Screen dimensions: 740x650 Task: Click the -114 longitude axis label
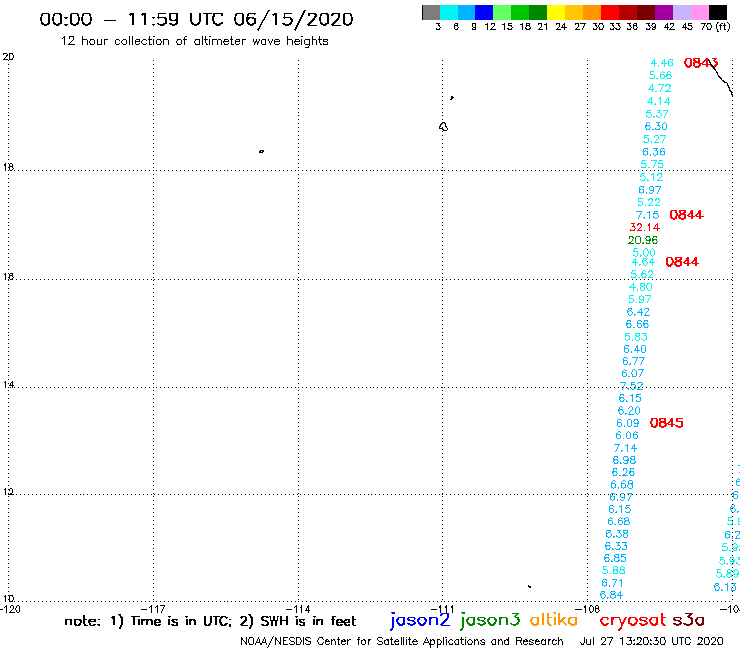click(x=298, y=609)
